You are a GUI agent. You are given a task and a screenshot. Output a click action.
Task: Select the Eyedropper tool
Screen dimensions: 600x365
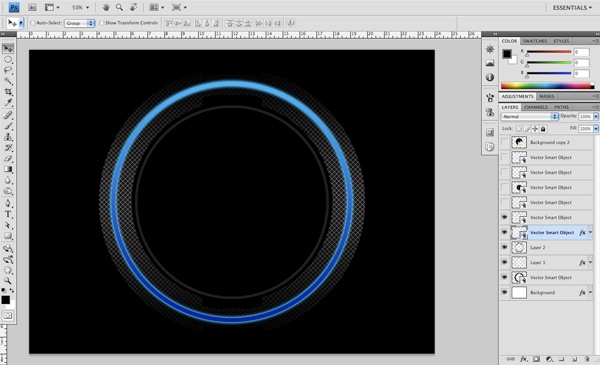(8, 103)
